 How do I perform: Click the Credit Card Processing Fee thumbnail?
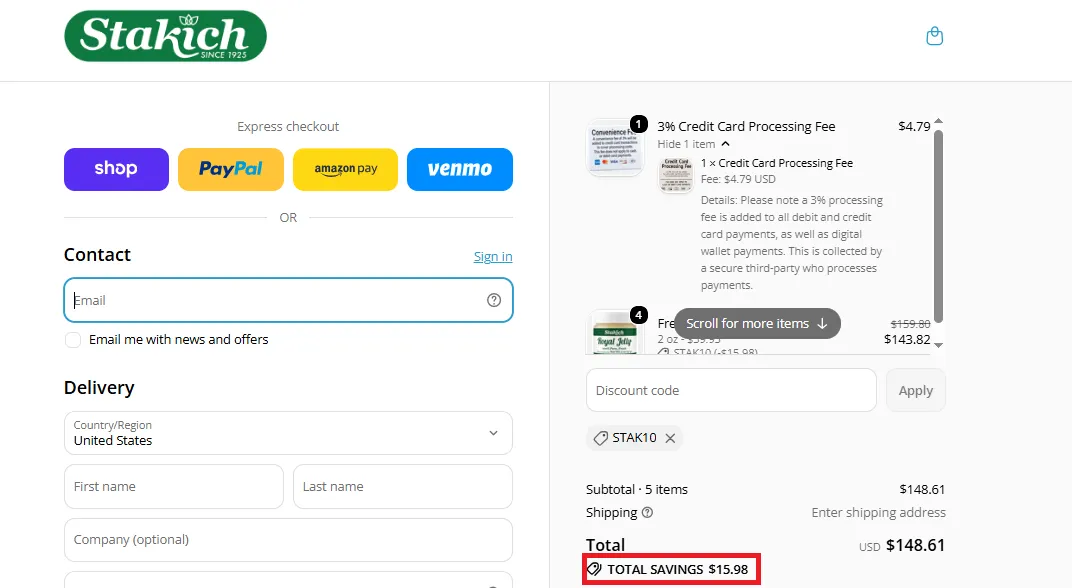pyautogui.click(x=615, y=147)
